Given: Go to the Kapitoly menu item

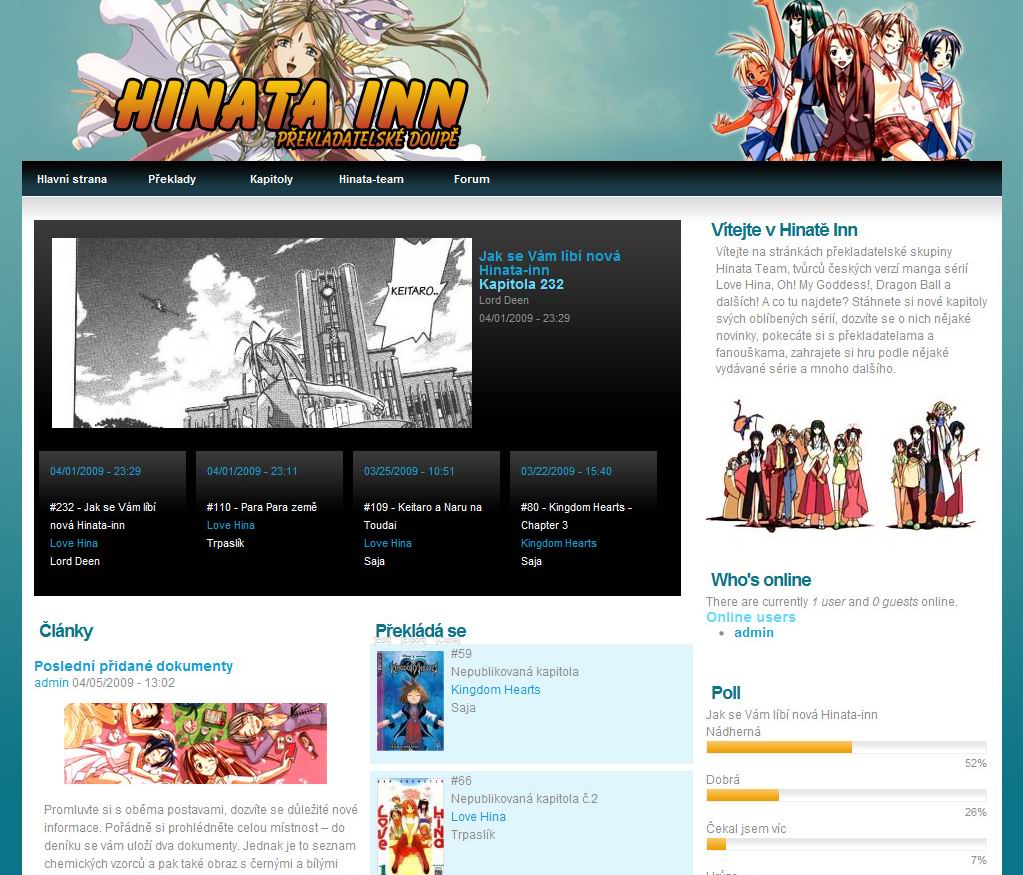Looking at the screenshot, I should tap(271, 179).
